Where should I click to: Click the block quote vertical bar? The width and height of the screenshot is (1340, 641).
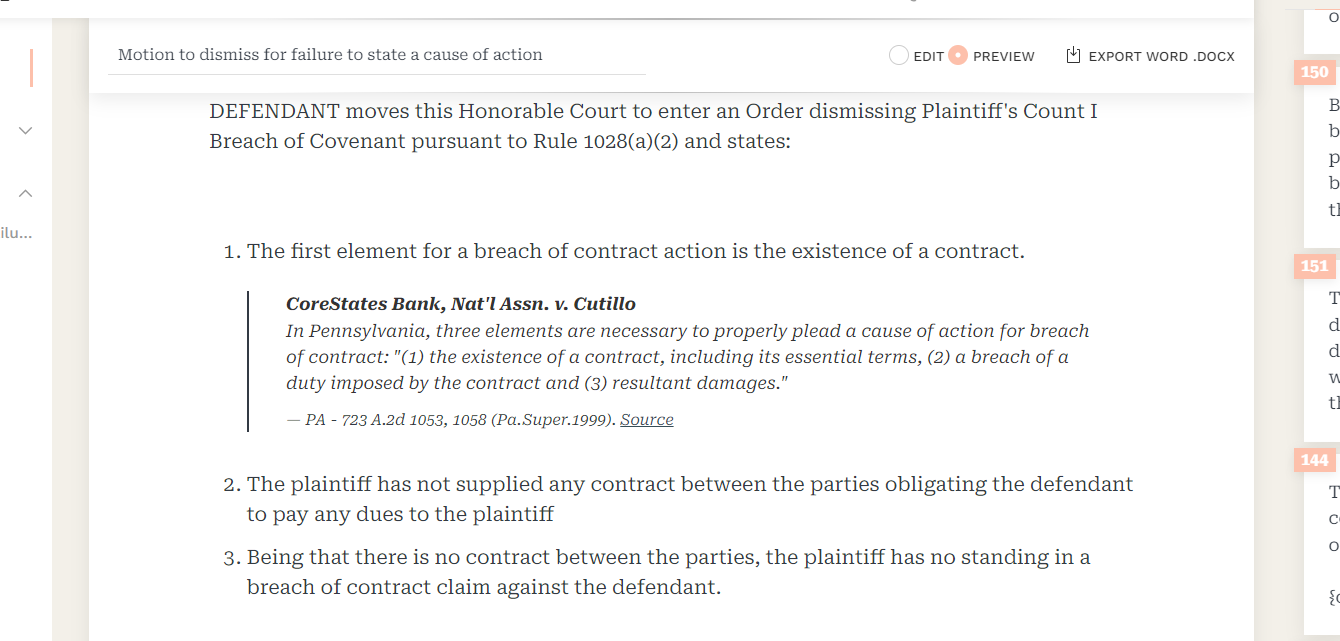[248, 361]
